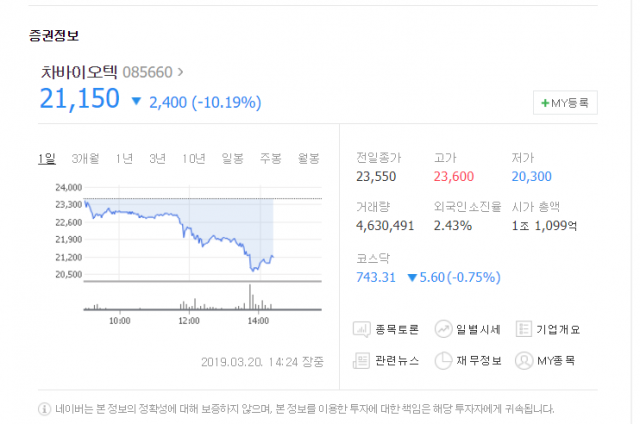Click the 14:00 volume spike bar
The image size is (640, 424).
pos(250,297)
